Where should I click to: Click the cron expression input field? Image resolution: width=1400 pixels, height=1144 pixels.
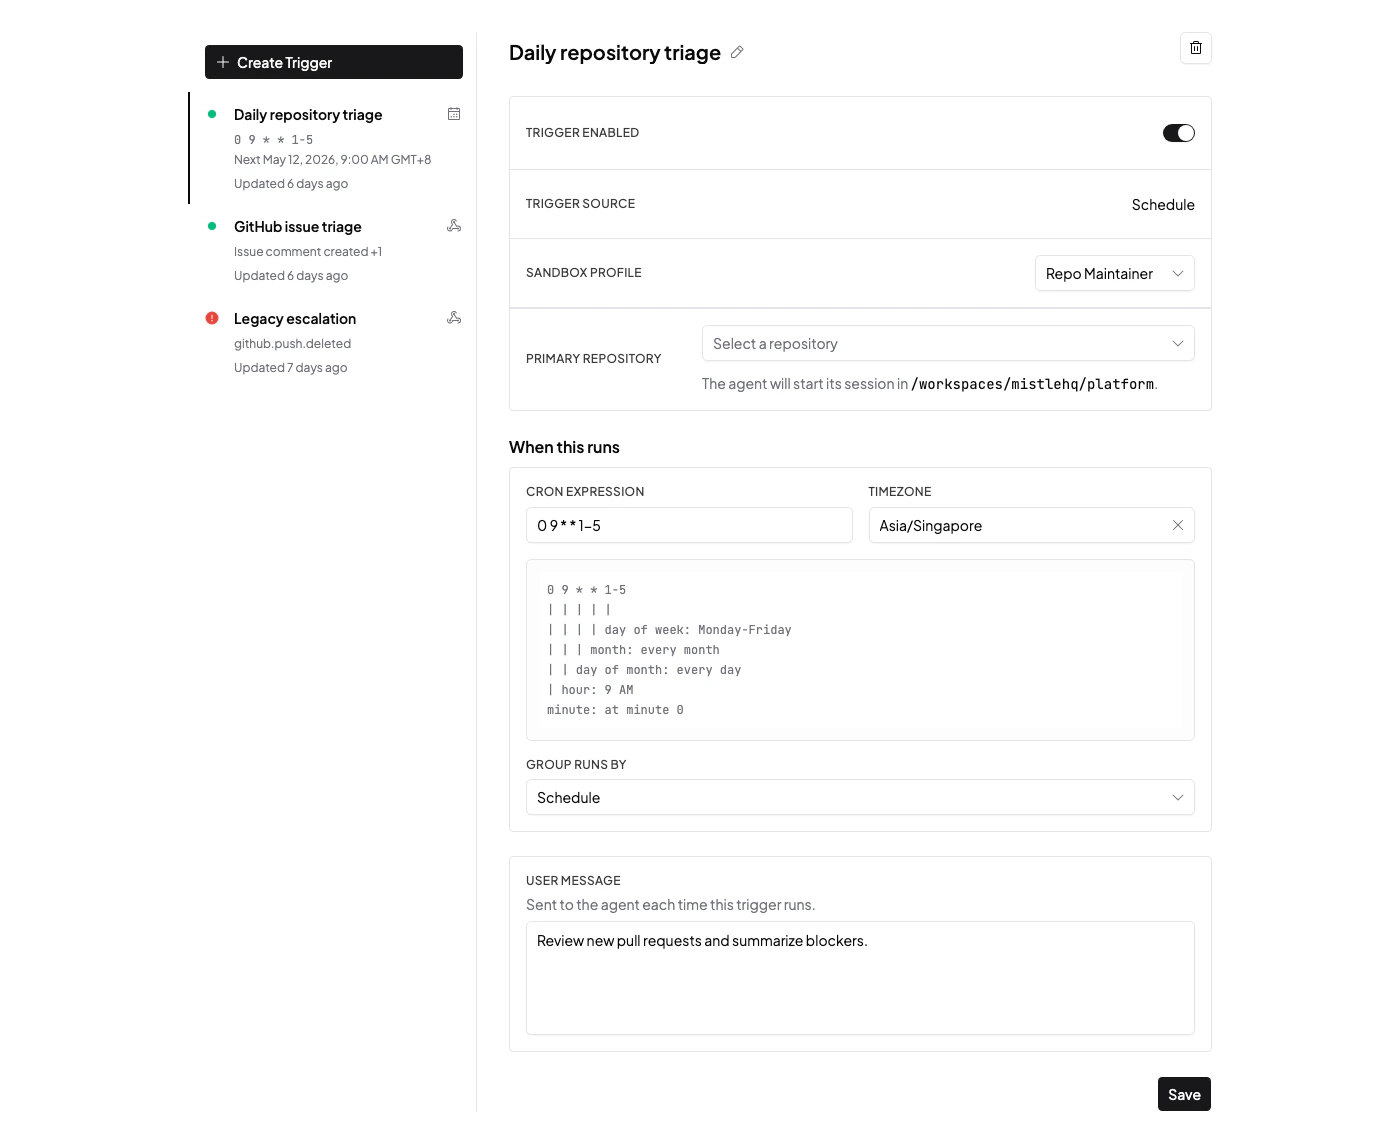tap(689, 525)
